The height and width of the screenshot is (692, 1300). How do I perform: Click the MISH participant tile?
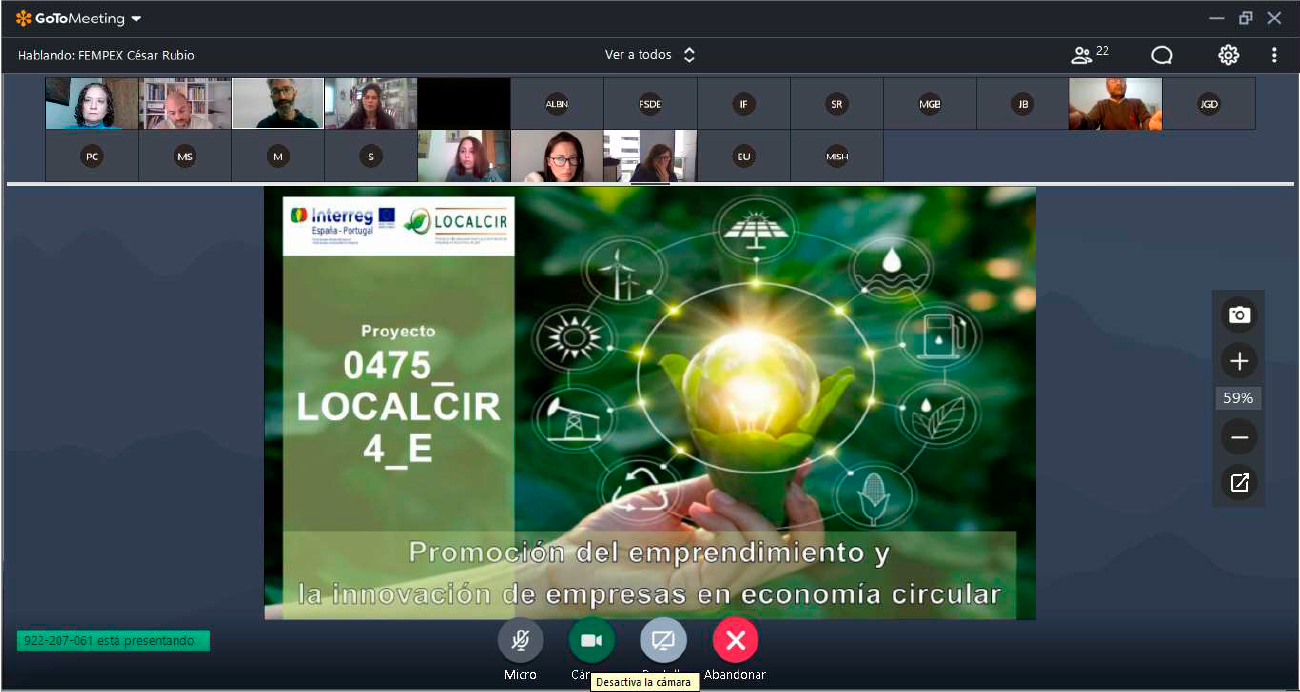[837, 156]
